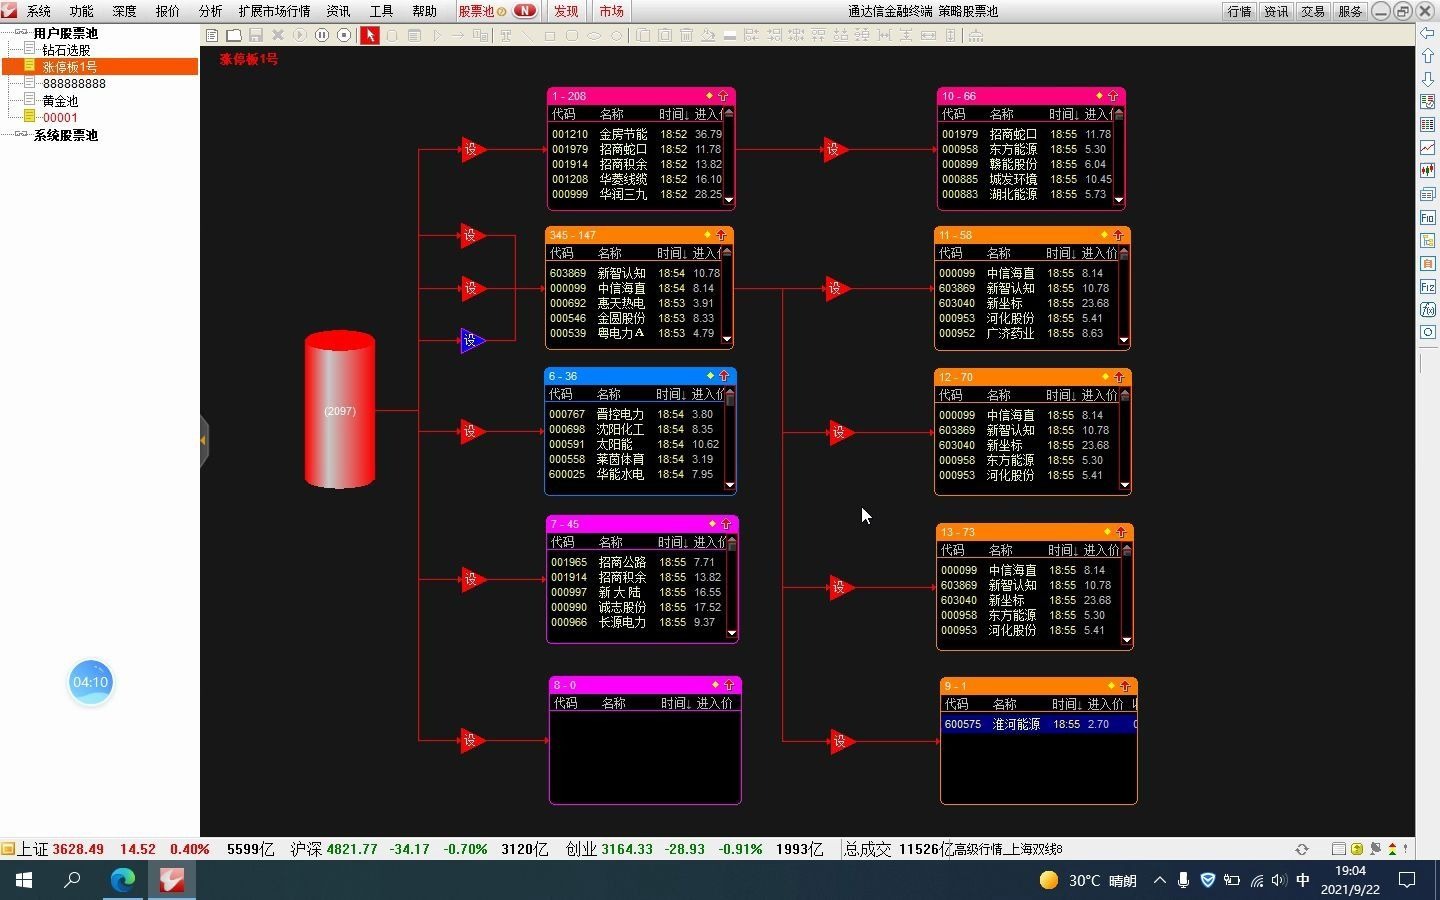Sort pool 345 - 147 by 时间 column

[671, 253]
